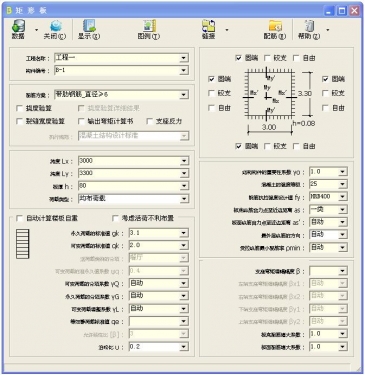This screenshot has width=365, height=375.
Task: Expand the 跨度 Lx dropdown
Action: 184,161
